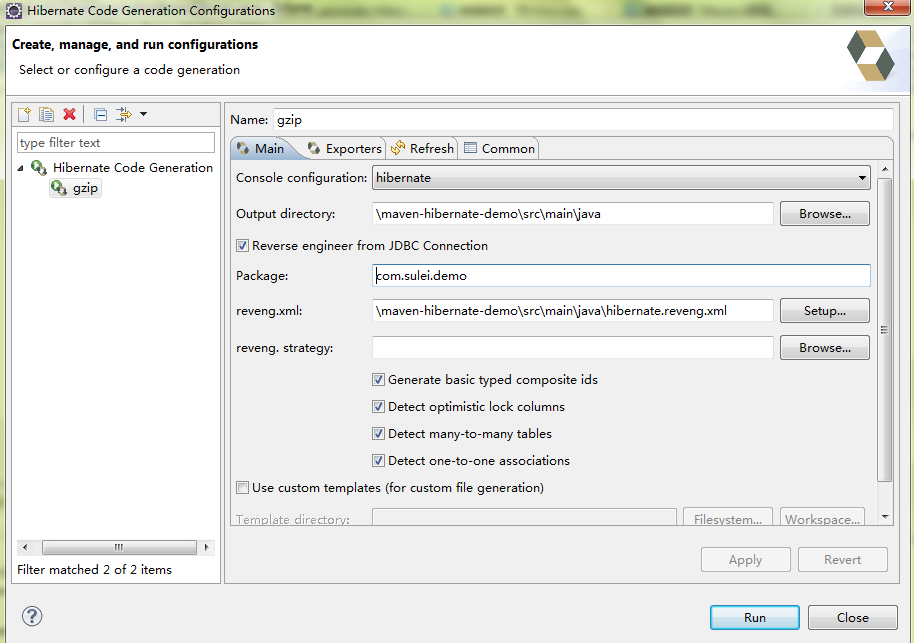The height and width of the screenshot is (643, 914).
Task: Click the tree scrollbar left arrow
Action: 24,547
